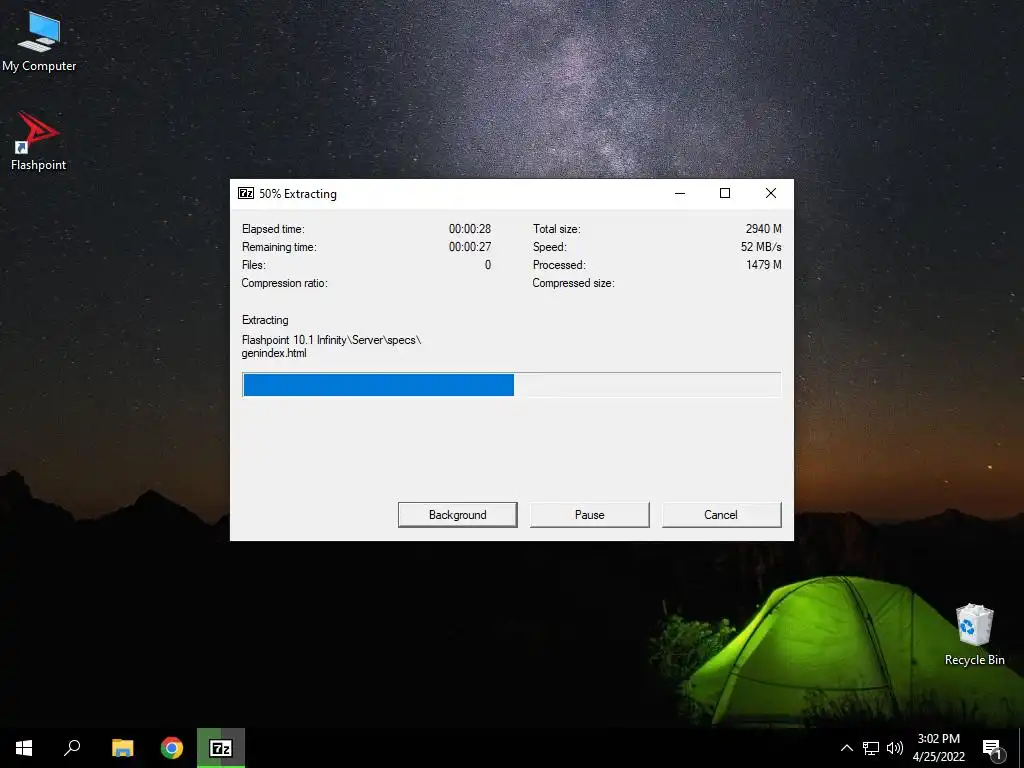Open File Explorer from taskbar
This screenshot has height=768, width=1024.
click(x=122, y=748)
